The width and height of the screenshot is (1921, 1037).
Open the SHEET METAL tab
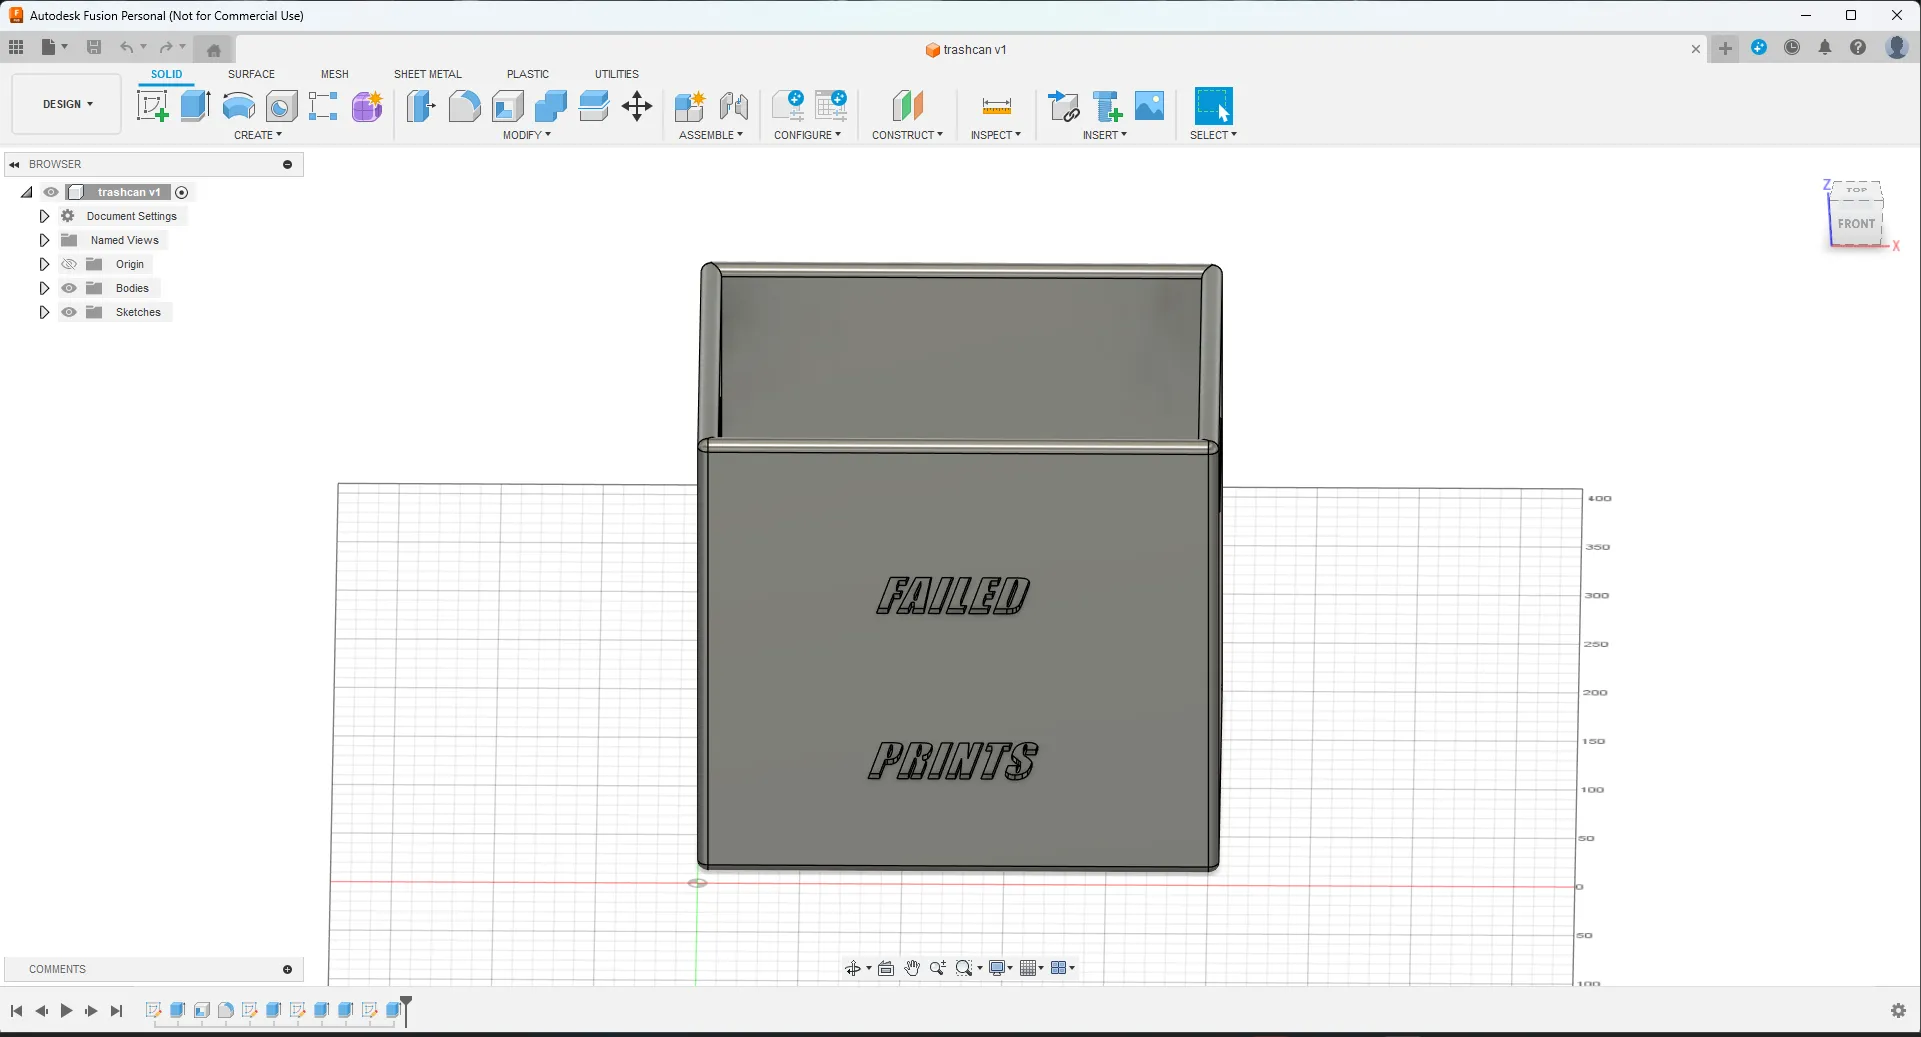[x=427, y=74]
